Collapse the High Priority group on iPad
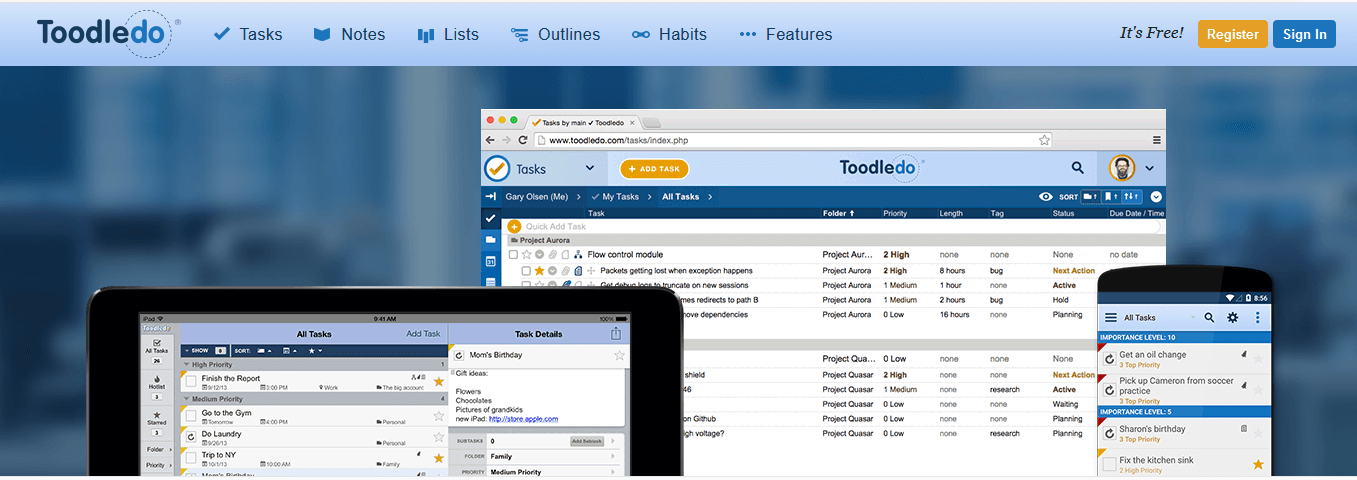 pyautogui.click(x=185, y=365)
